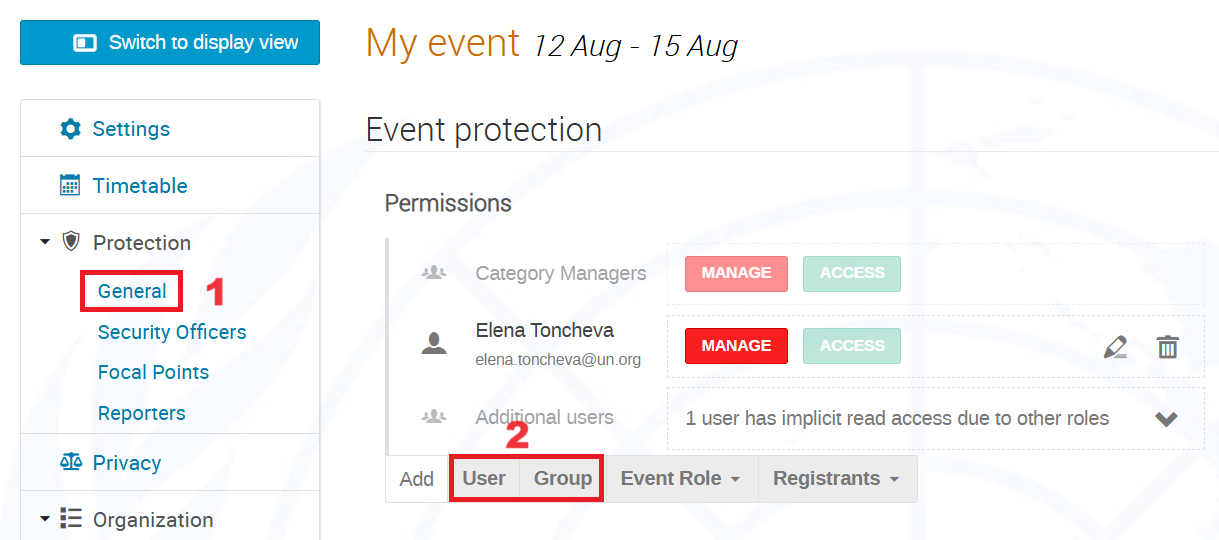
Task: Collapse the Protection menu section arrow
Action: (45, 242)
